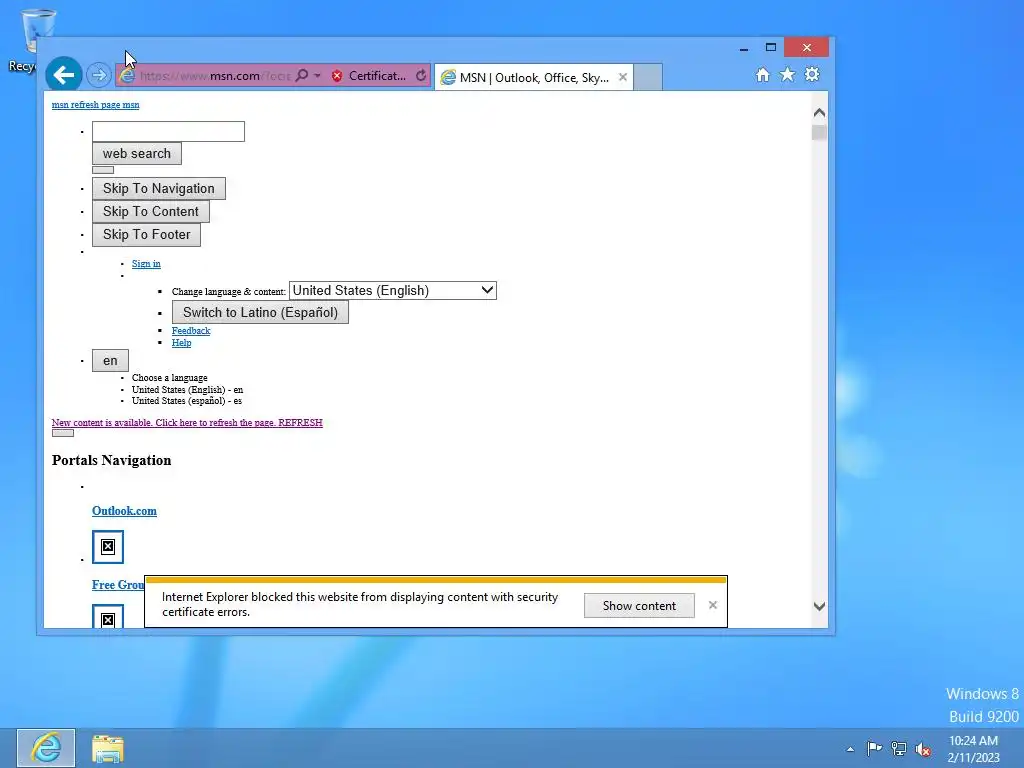The width and height of the screenshot is (1024, 768).
Task: Click the Skip To Navigation button
Action: tap(159, 189)
